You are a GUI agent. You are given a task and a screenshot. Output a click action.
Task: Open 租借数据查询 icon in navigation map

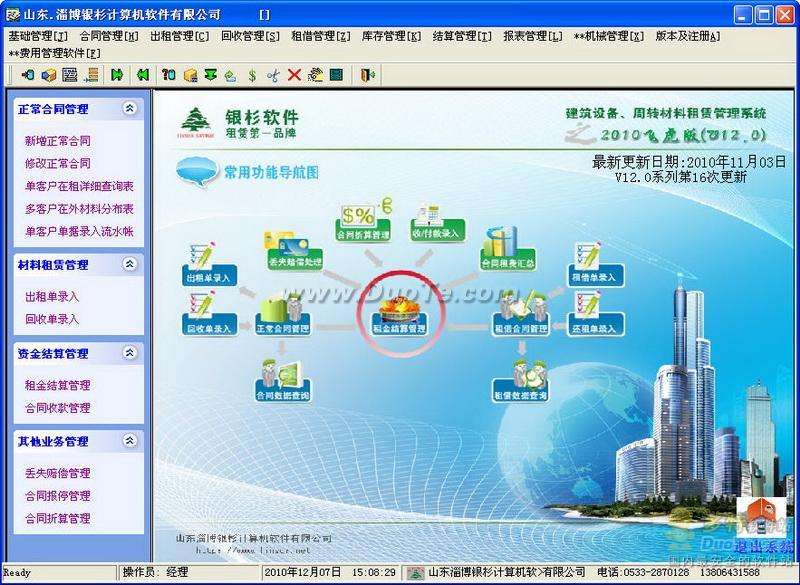coord(520,380)
